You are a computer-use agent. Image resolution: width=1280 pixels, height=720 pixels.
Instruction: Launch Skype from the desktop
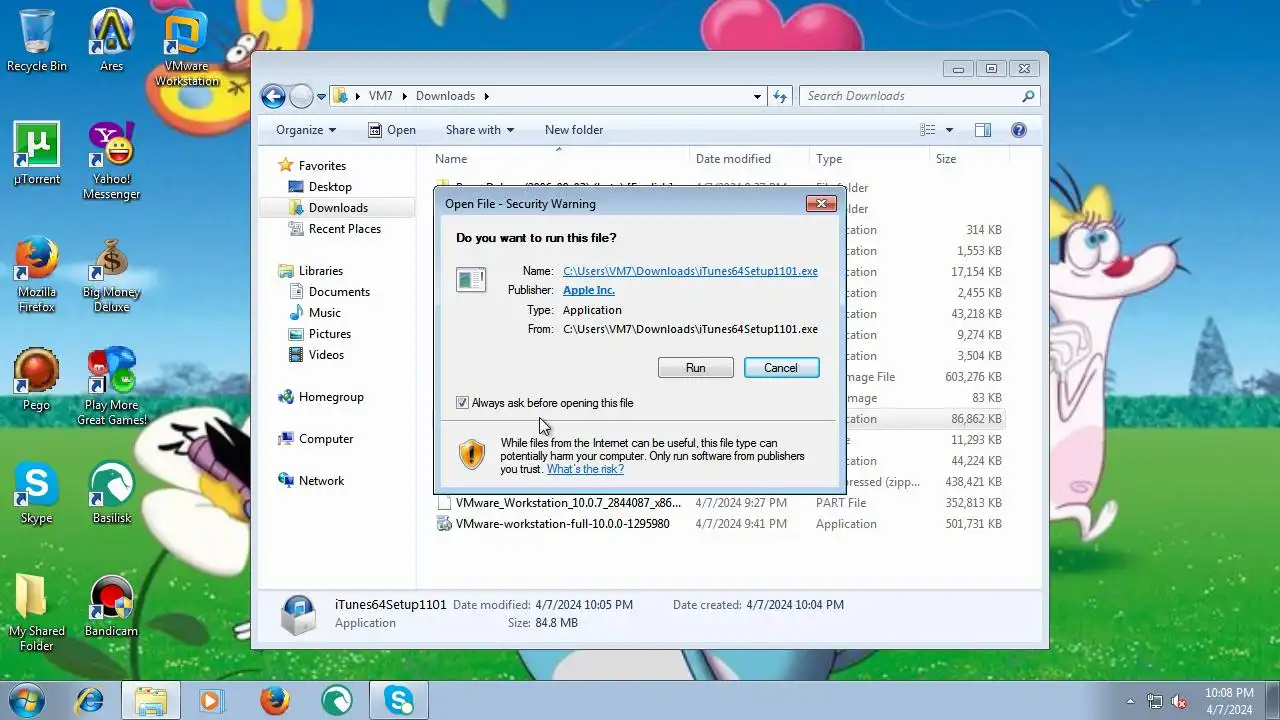tap(37, 492)
